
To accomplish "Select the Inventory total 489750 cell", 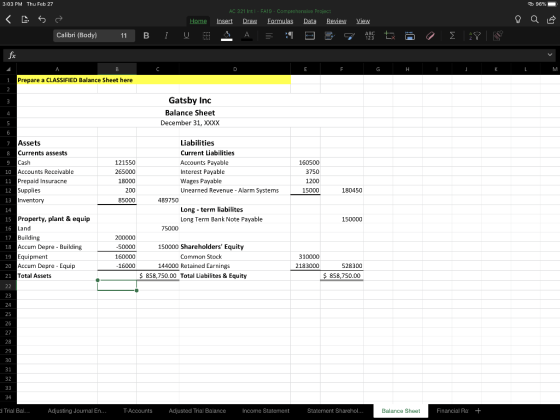I will (158, 200).
